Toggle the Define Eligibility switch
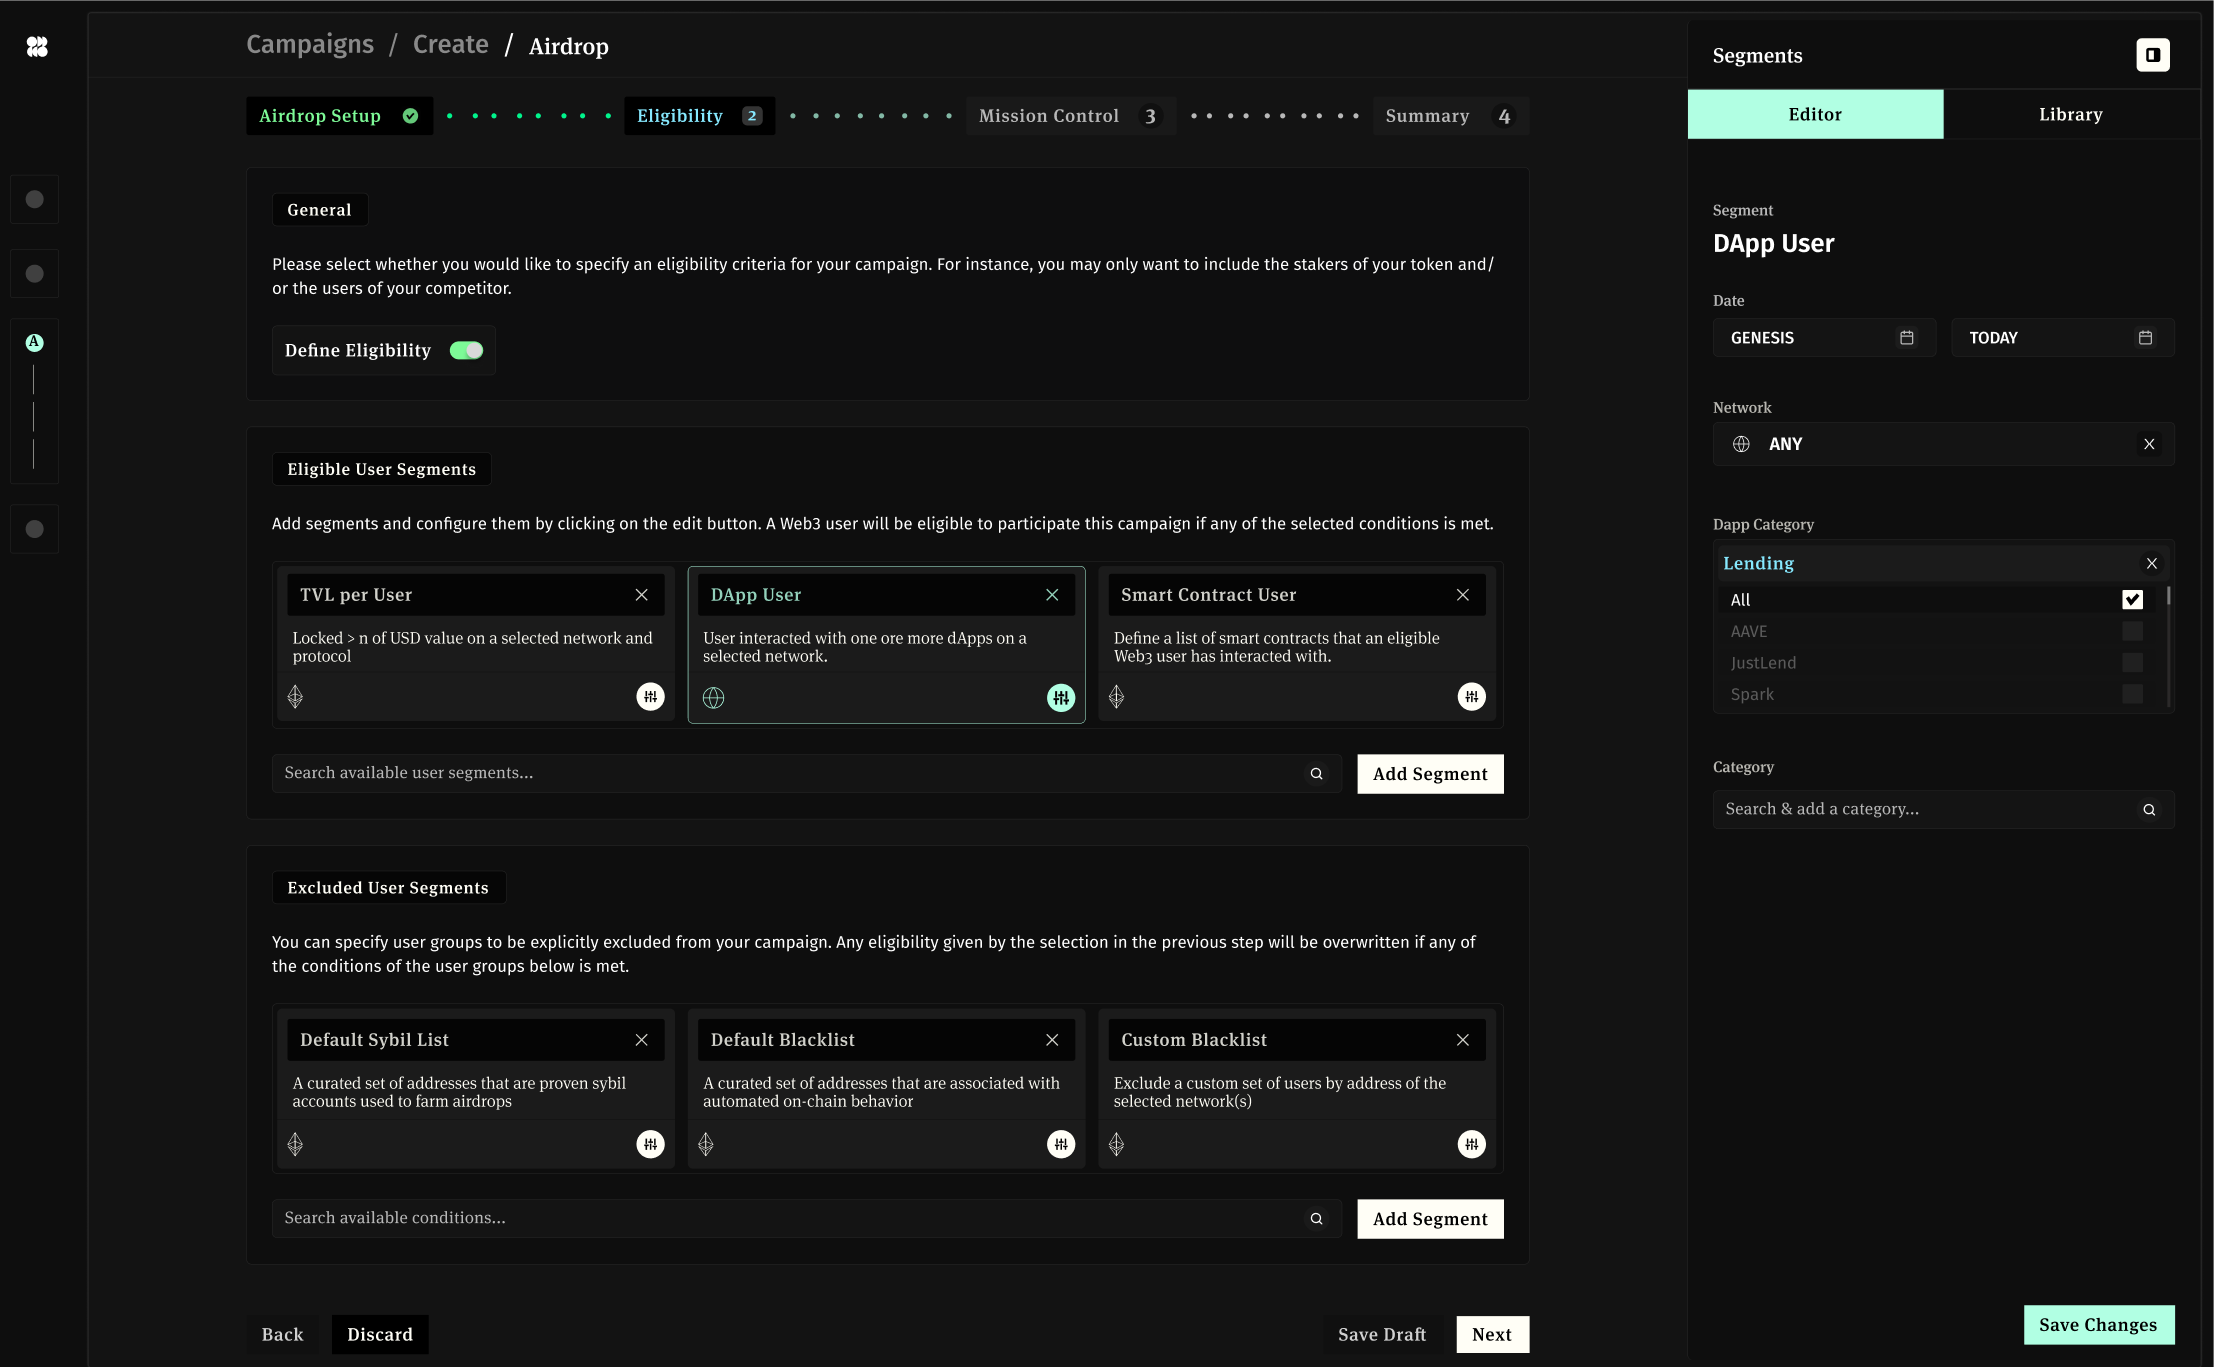This screenshot has width=2214, height=1367. (466, 351)
